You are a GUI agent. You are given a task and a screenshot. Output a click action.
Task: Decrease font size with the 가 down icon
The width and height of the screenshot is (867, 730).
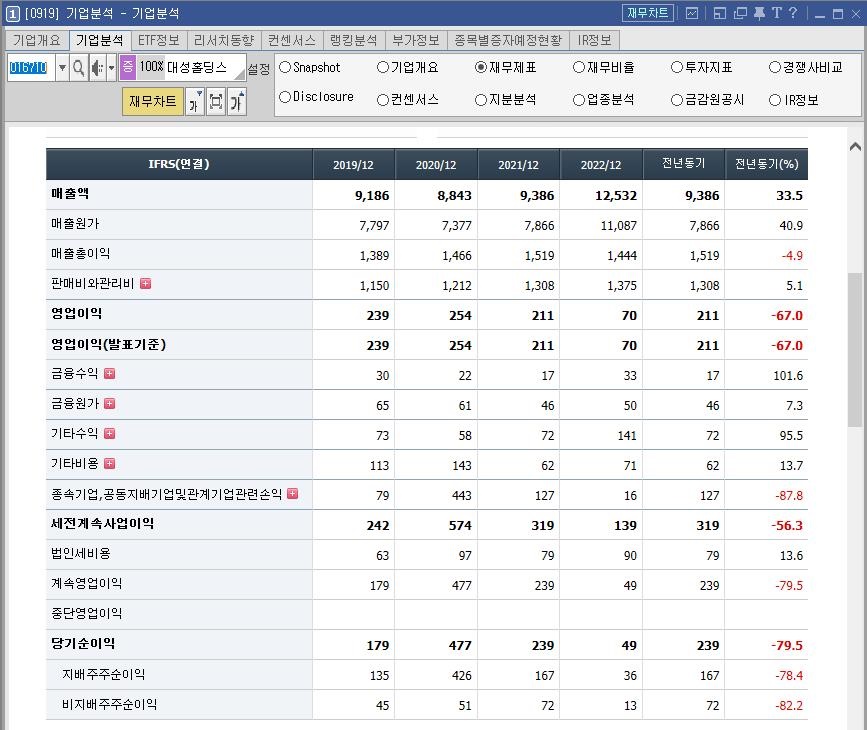195,101
